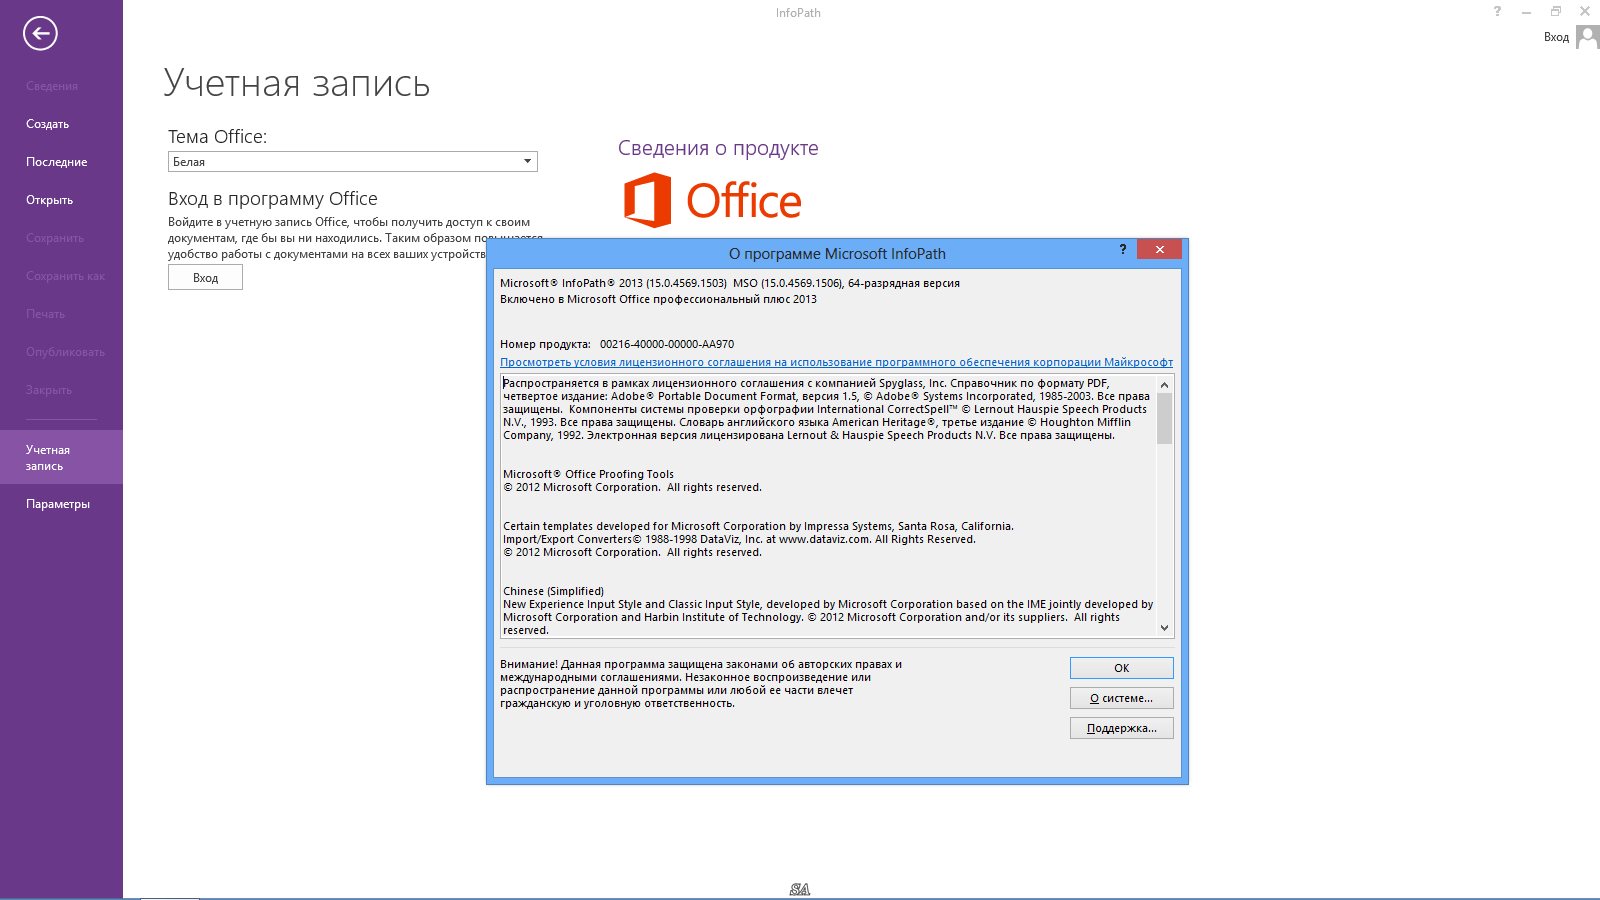Click the Вход link at top right
This screenshot has width=1600, height=900.
click(x=1556, y=37)
